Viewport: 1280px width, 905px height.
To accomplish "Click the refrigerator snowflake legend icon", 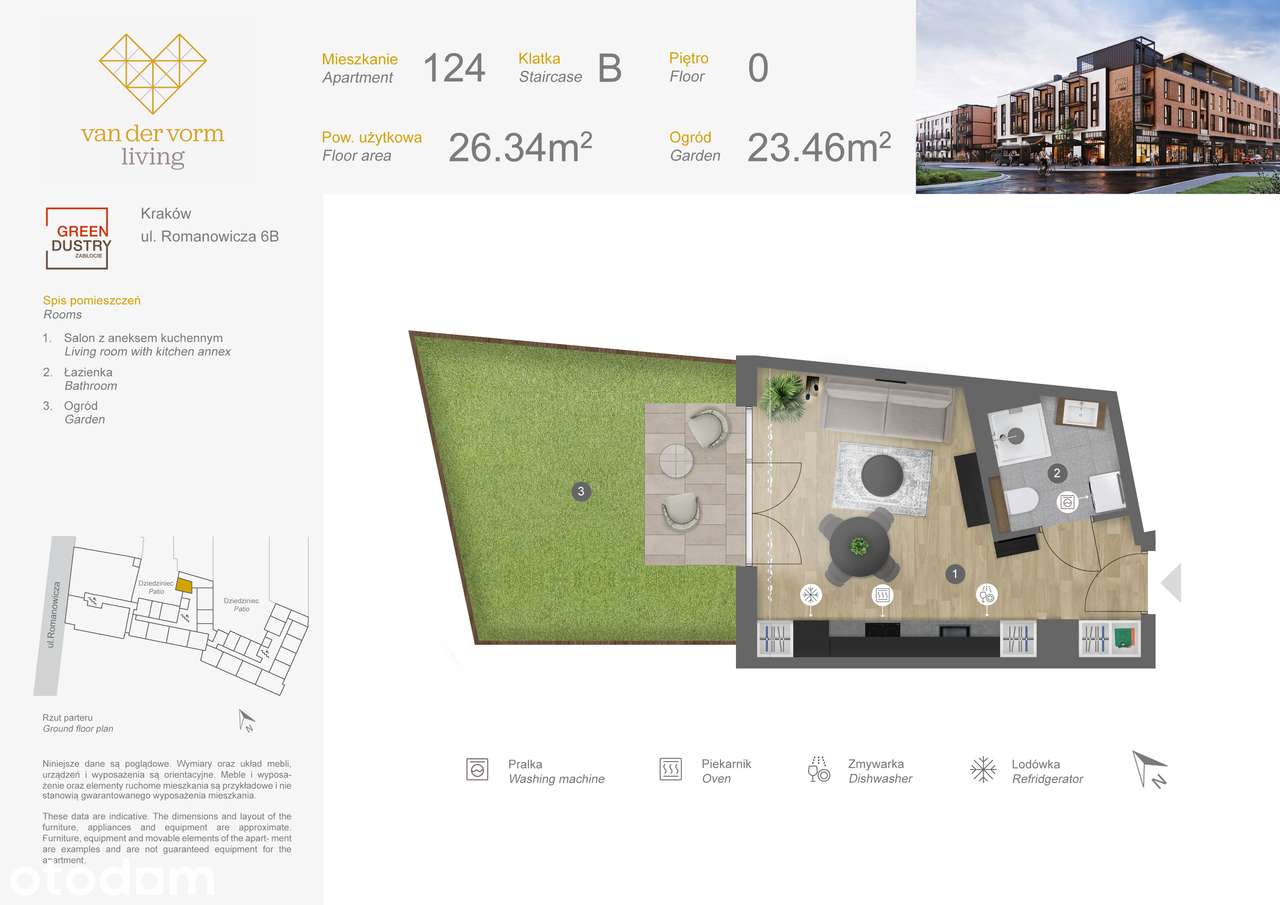I will [x=983, y=770].
